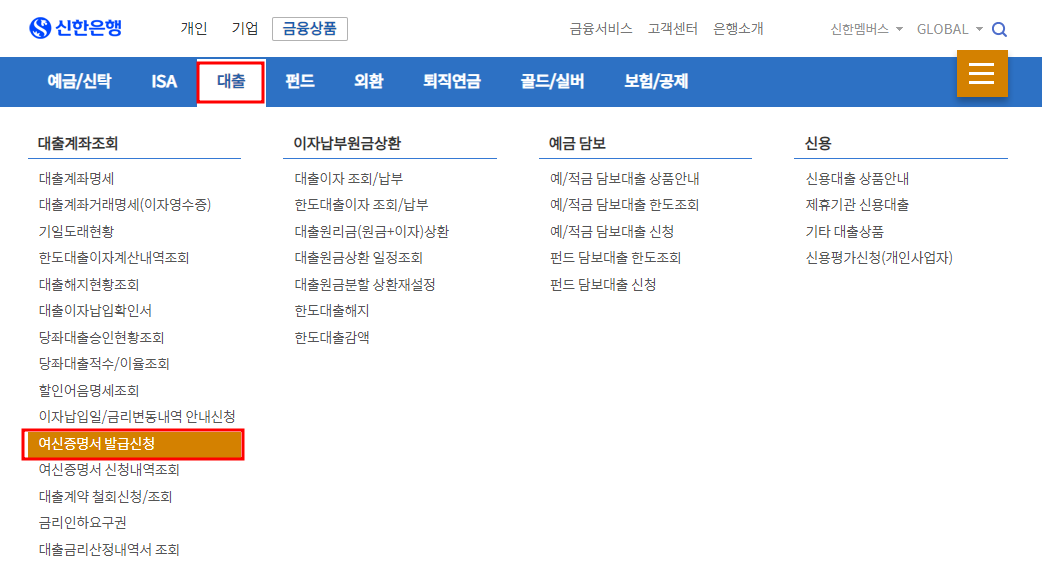Click the 대출계좌조회 section heading
This screenshot has height=573, width=1042.
[x=78, y=143]
